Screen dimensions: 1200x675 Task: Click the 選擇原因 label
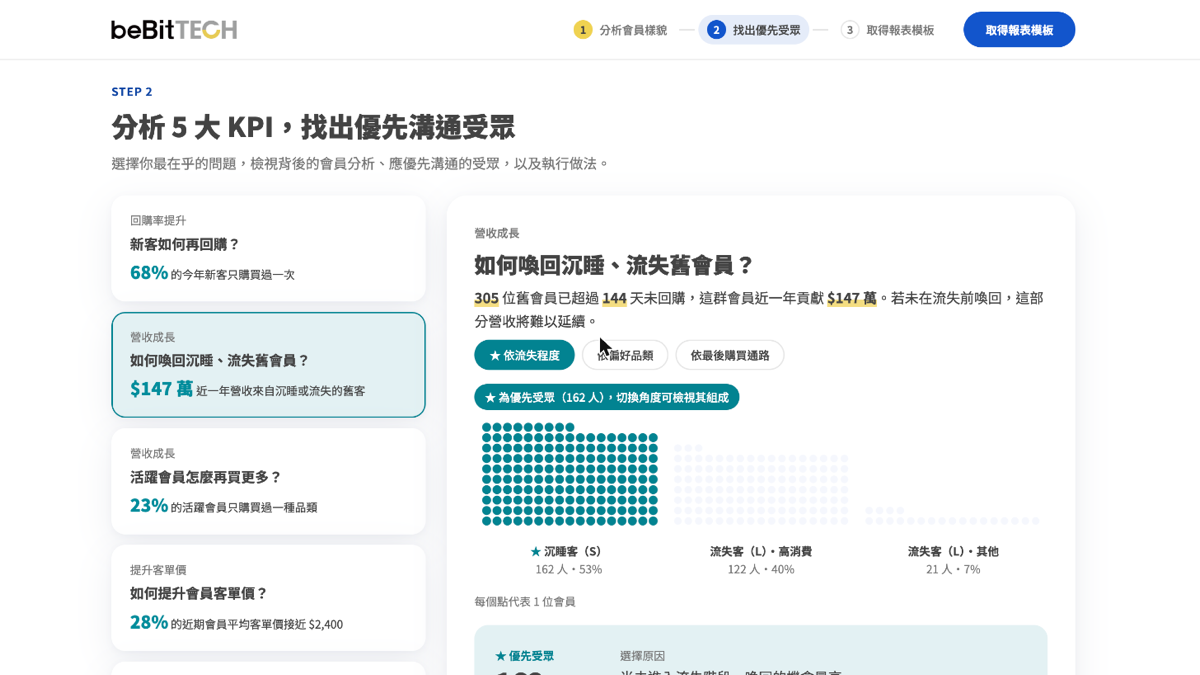[642, 656]
